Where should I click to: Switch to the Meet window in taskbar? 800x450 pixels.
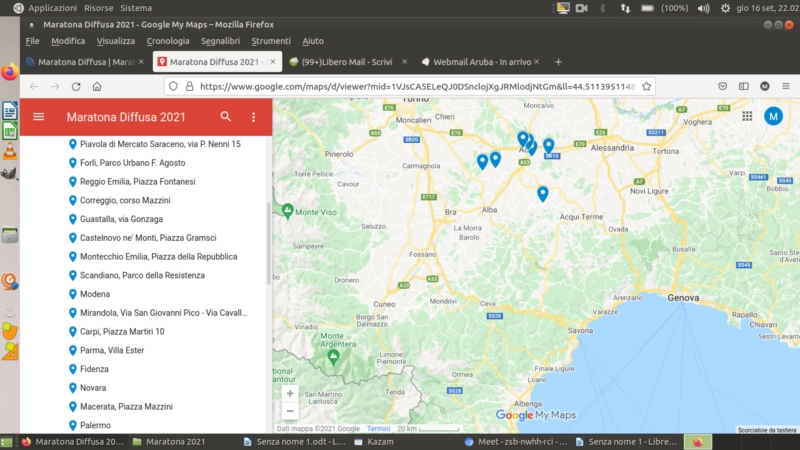516,442
